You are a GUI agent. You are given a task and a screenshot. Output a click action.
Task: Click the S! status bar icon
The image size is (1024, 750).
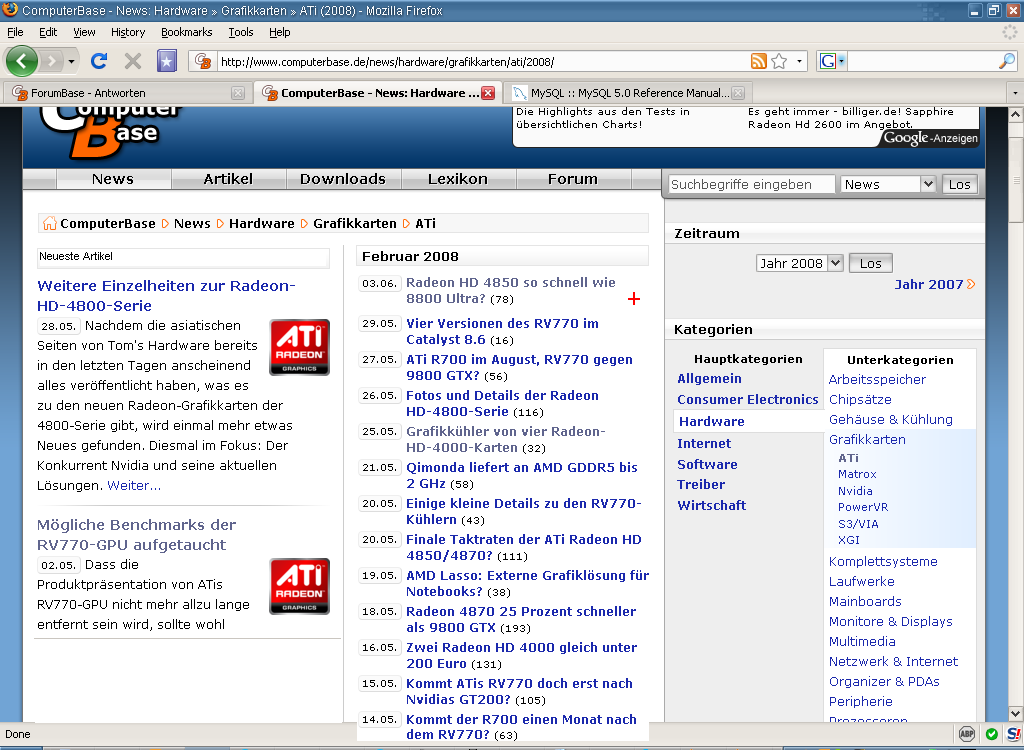click(x=1014, y=734)
